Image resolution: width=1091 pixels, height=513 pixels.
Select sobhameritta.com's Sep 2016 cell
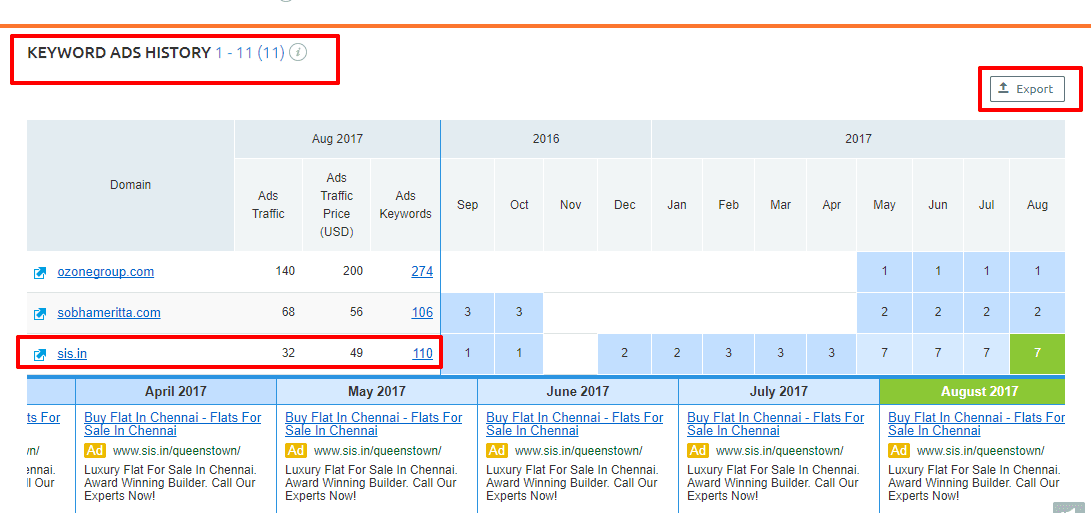468,313
